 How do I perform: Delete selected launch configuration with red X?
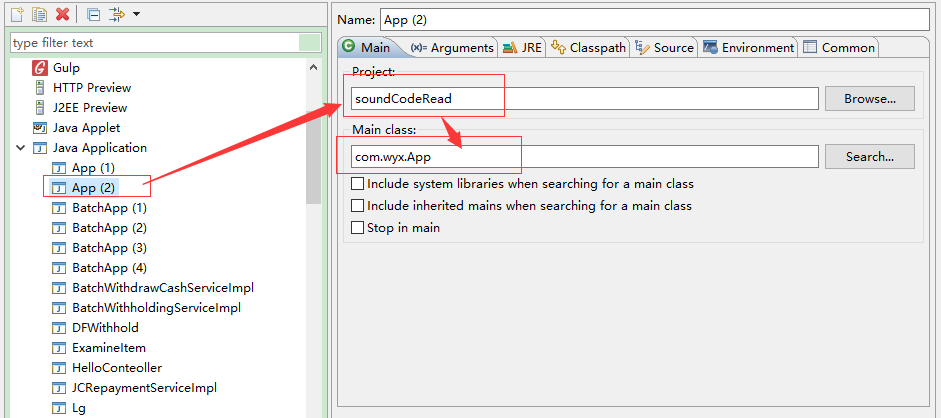click(x=62, y=14)
